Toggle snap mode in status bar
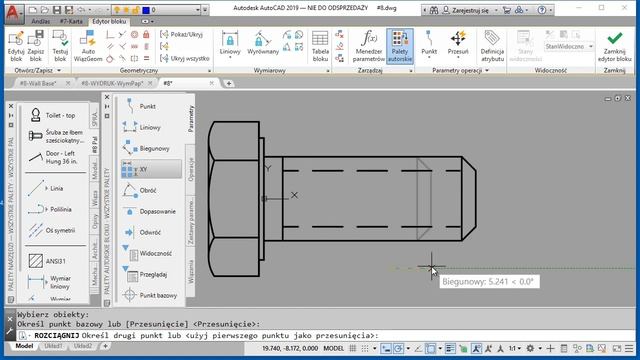640x360 pixels. pos(364,349)
